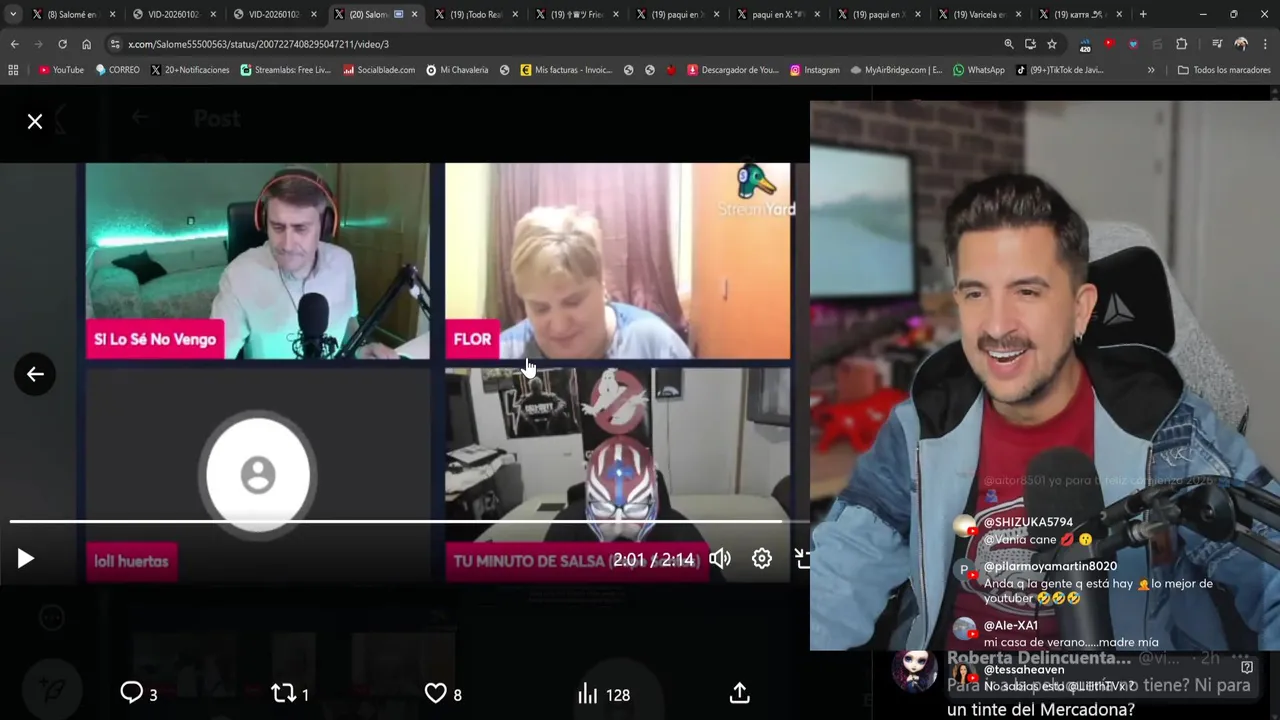The height and width of the screenshot is (720, 1280).
Task: Open Chrome three-dot menu
Action: (1265, 44)
